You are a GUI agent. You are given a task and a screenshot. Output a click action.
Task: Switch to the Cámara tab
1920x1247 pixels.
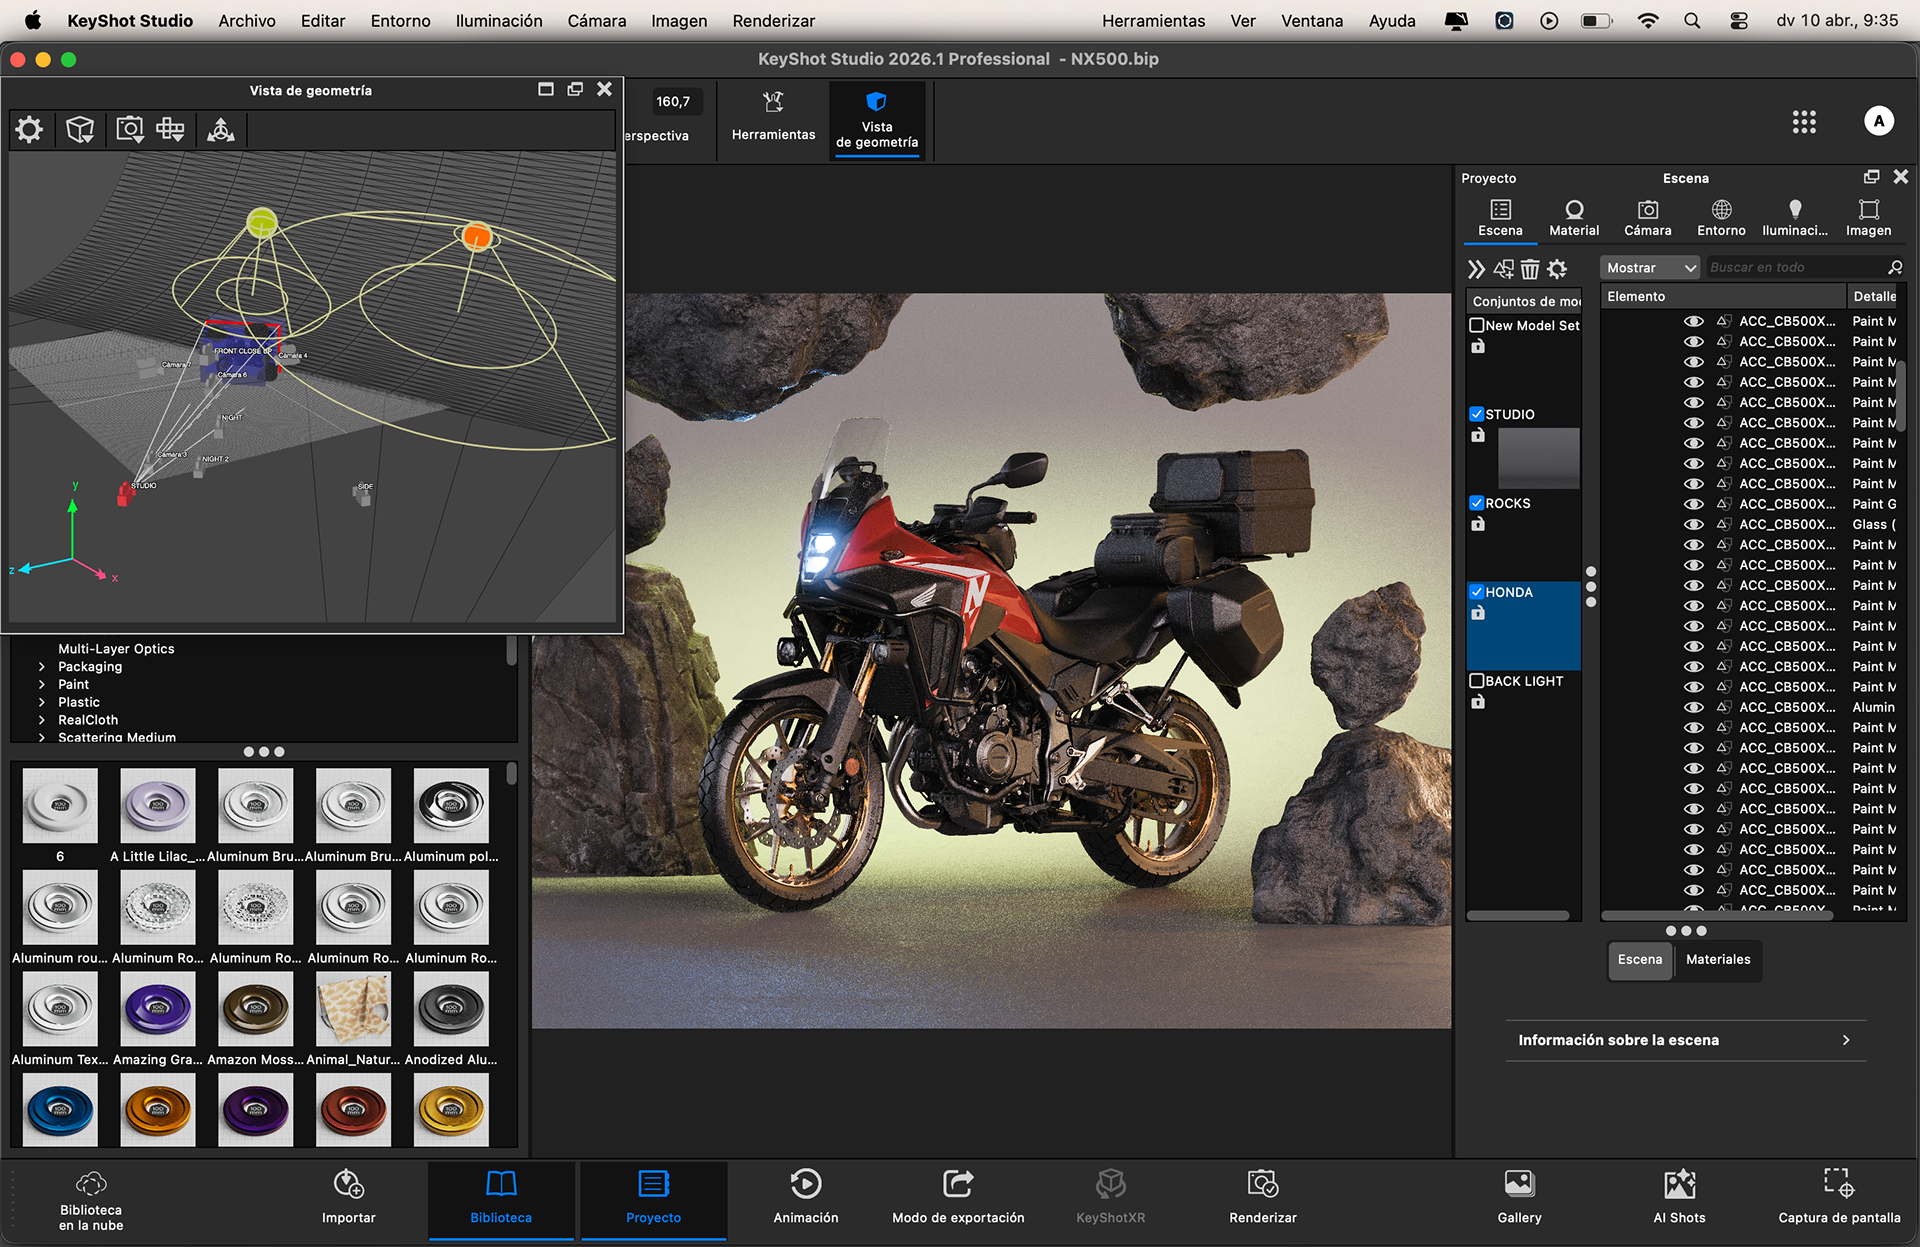point(1647,217)
